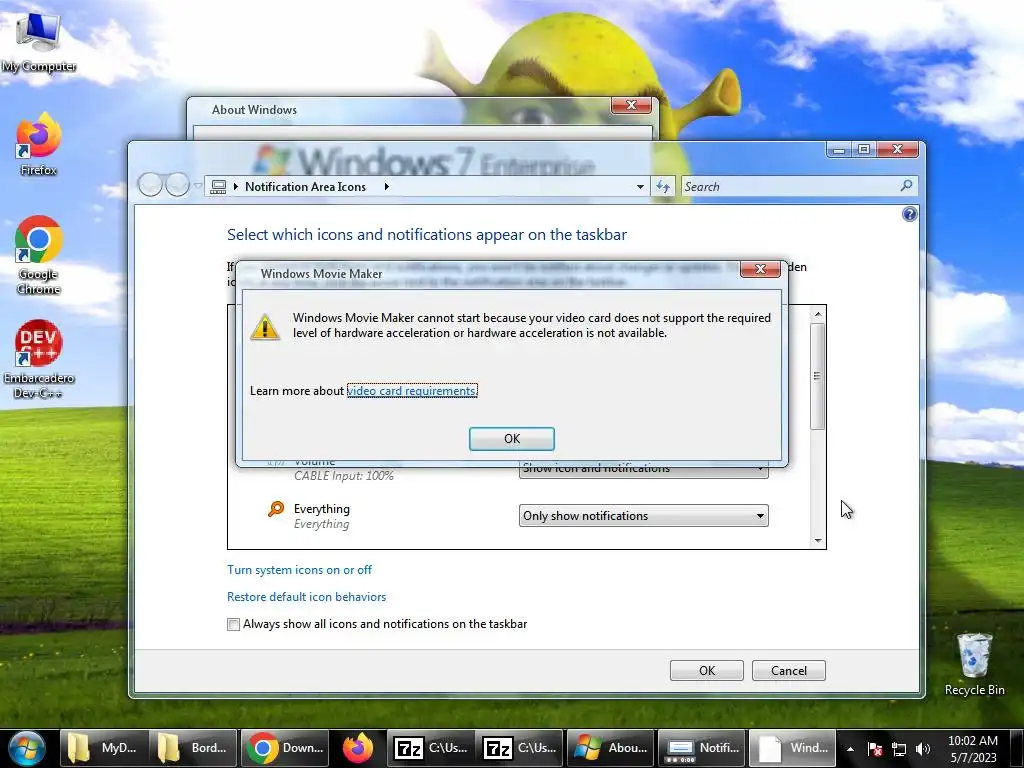
Task: Show hidden tray icons arrow
Action: [850, 749]
